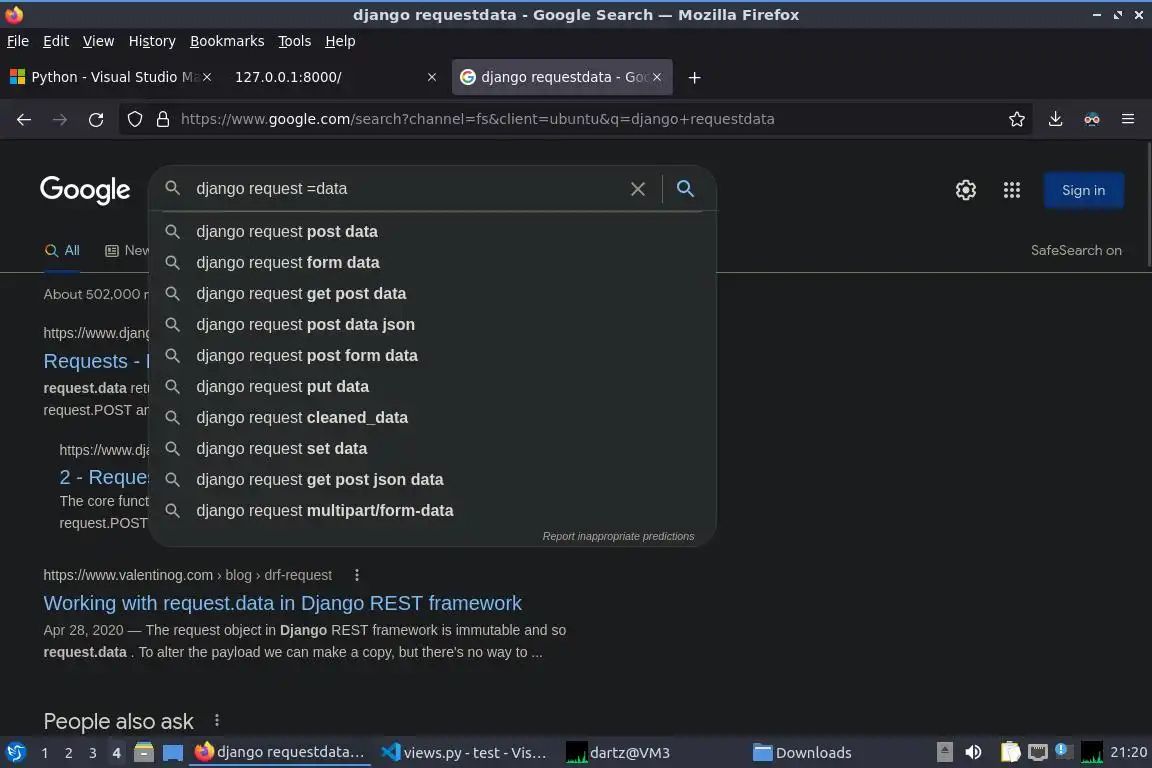
Task: Open the Edit menu
Action: tap(56, 41)
